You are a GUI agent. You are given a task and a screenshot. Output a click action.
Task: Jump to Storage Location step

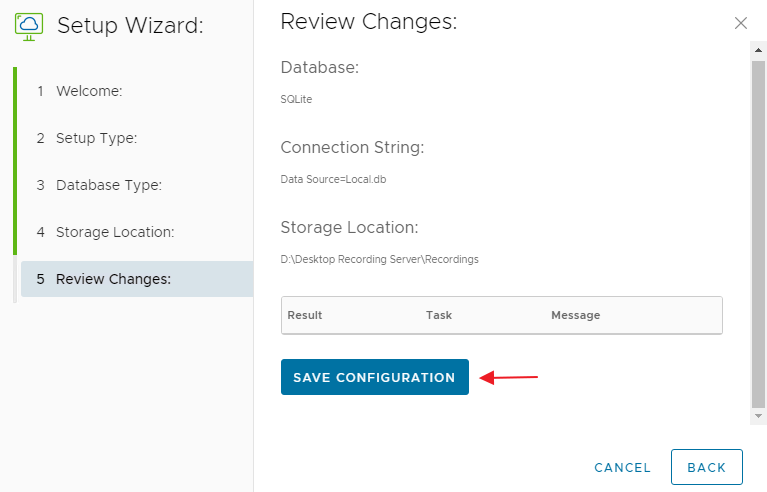click(115, 232)
